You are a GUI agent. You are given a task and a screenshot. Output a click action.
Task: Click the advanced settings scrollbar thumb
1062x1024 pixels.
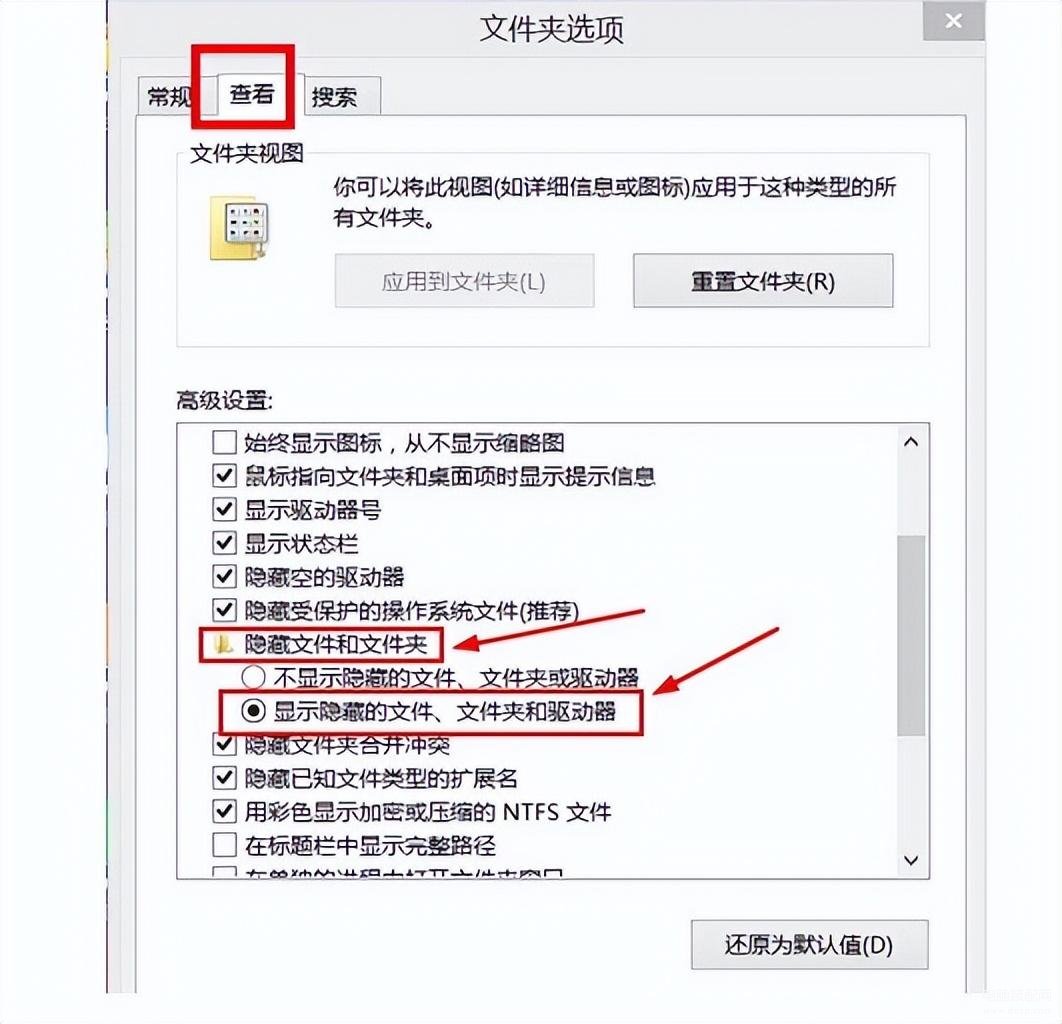pos(911,636)
